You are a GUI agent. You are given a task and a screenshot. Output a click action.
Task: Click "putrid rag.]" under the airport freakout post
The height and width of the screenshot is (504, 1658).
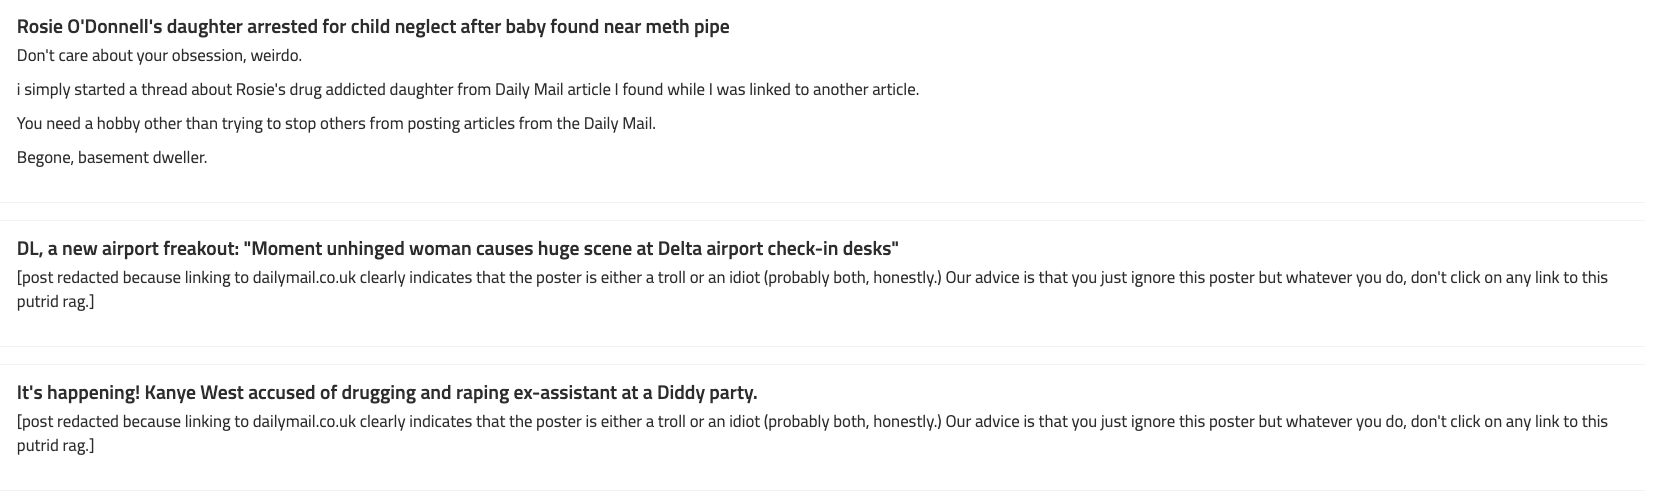tap(56, 302)
